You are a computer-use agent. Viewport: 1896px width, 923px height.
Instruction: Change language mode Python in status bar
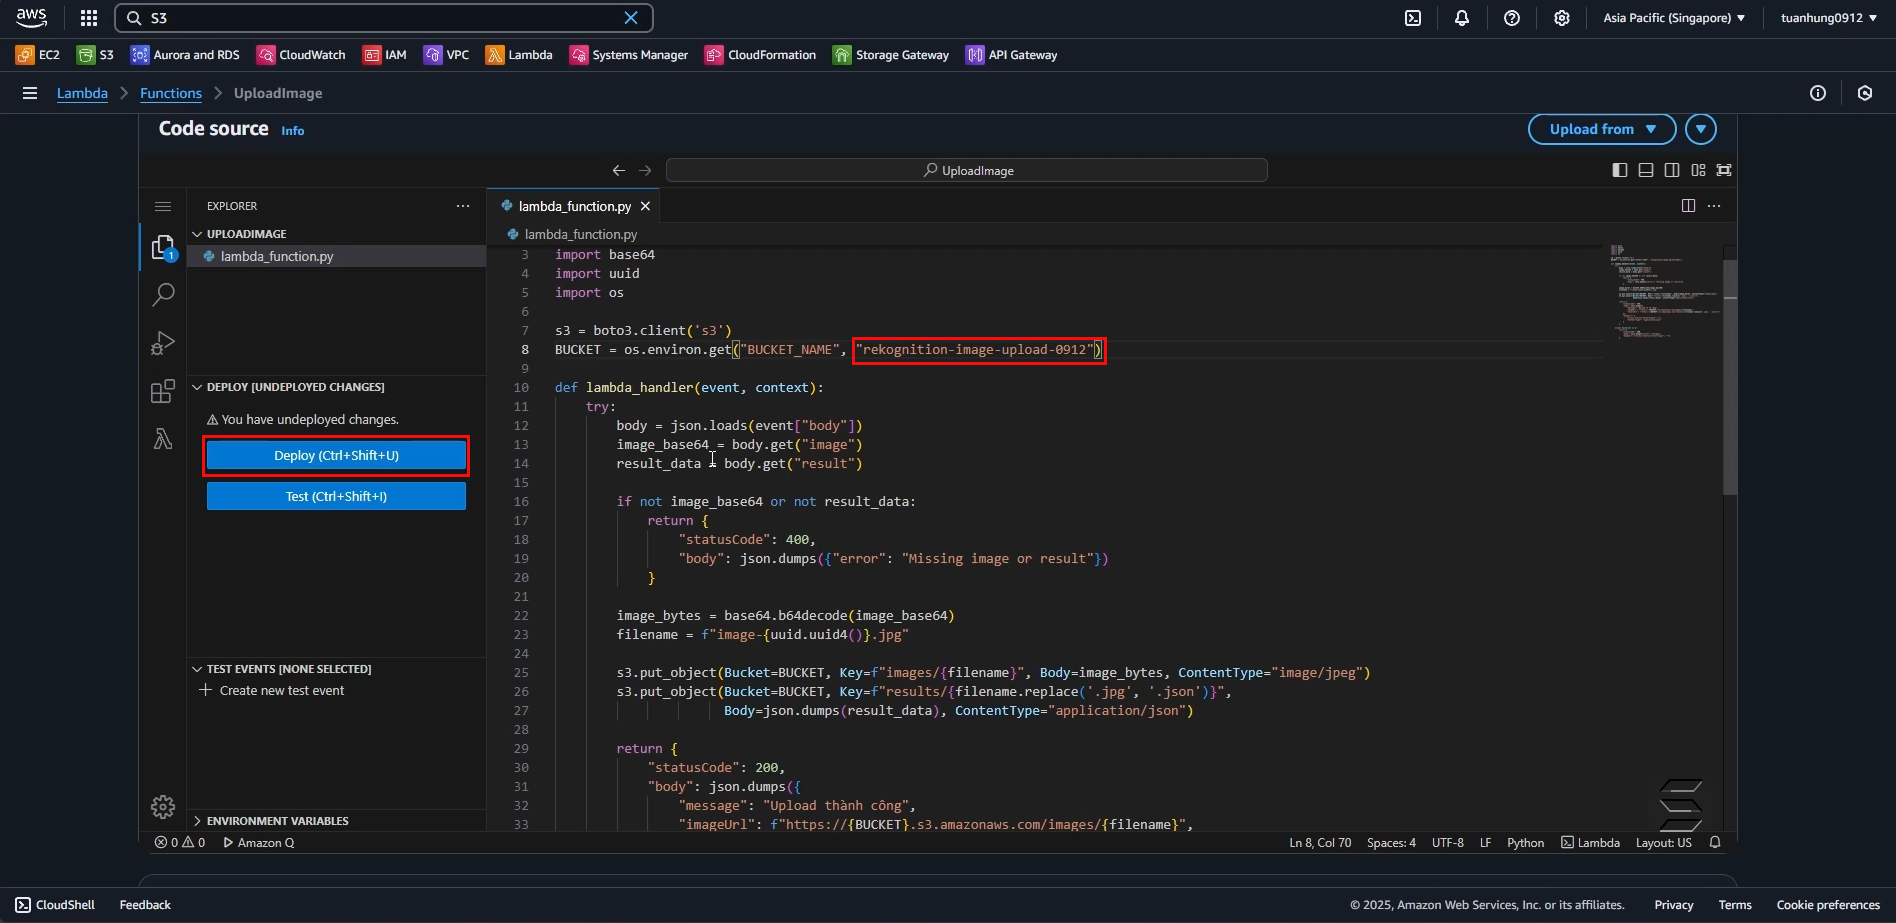(x=1525, y=843)
